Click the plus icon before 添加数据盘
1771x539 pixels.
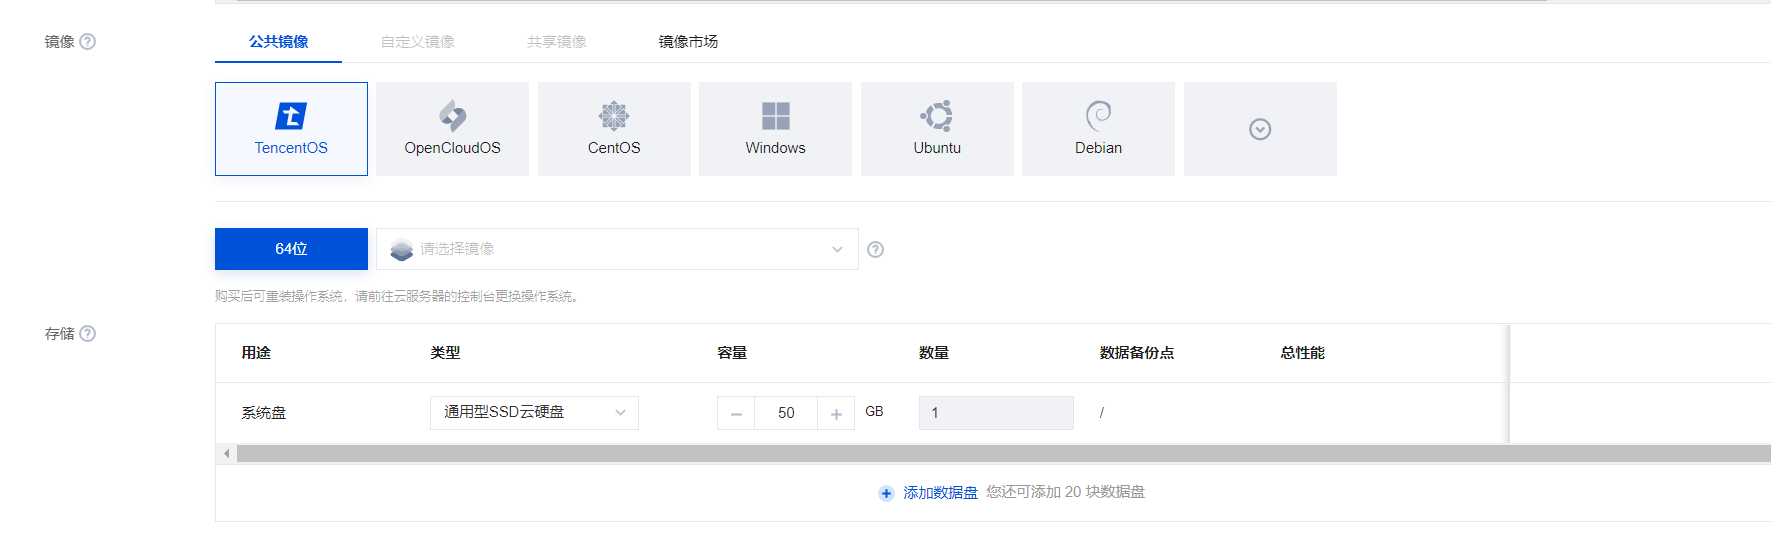(x=886, y=493)
